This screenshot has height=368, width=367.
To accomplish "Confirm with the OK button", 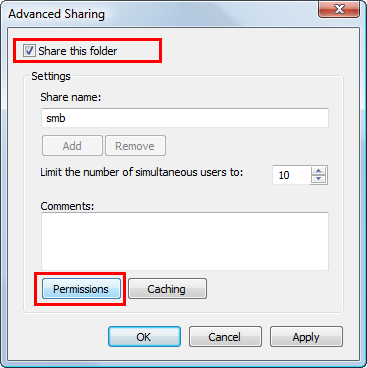I will pos(144,337).
